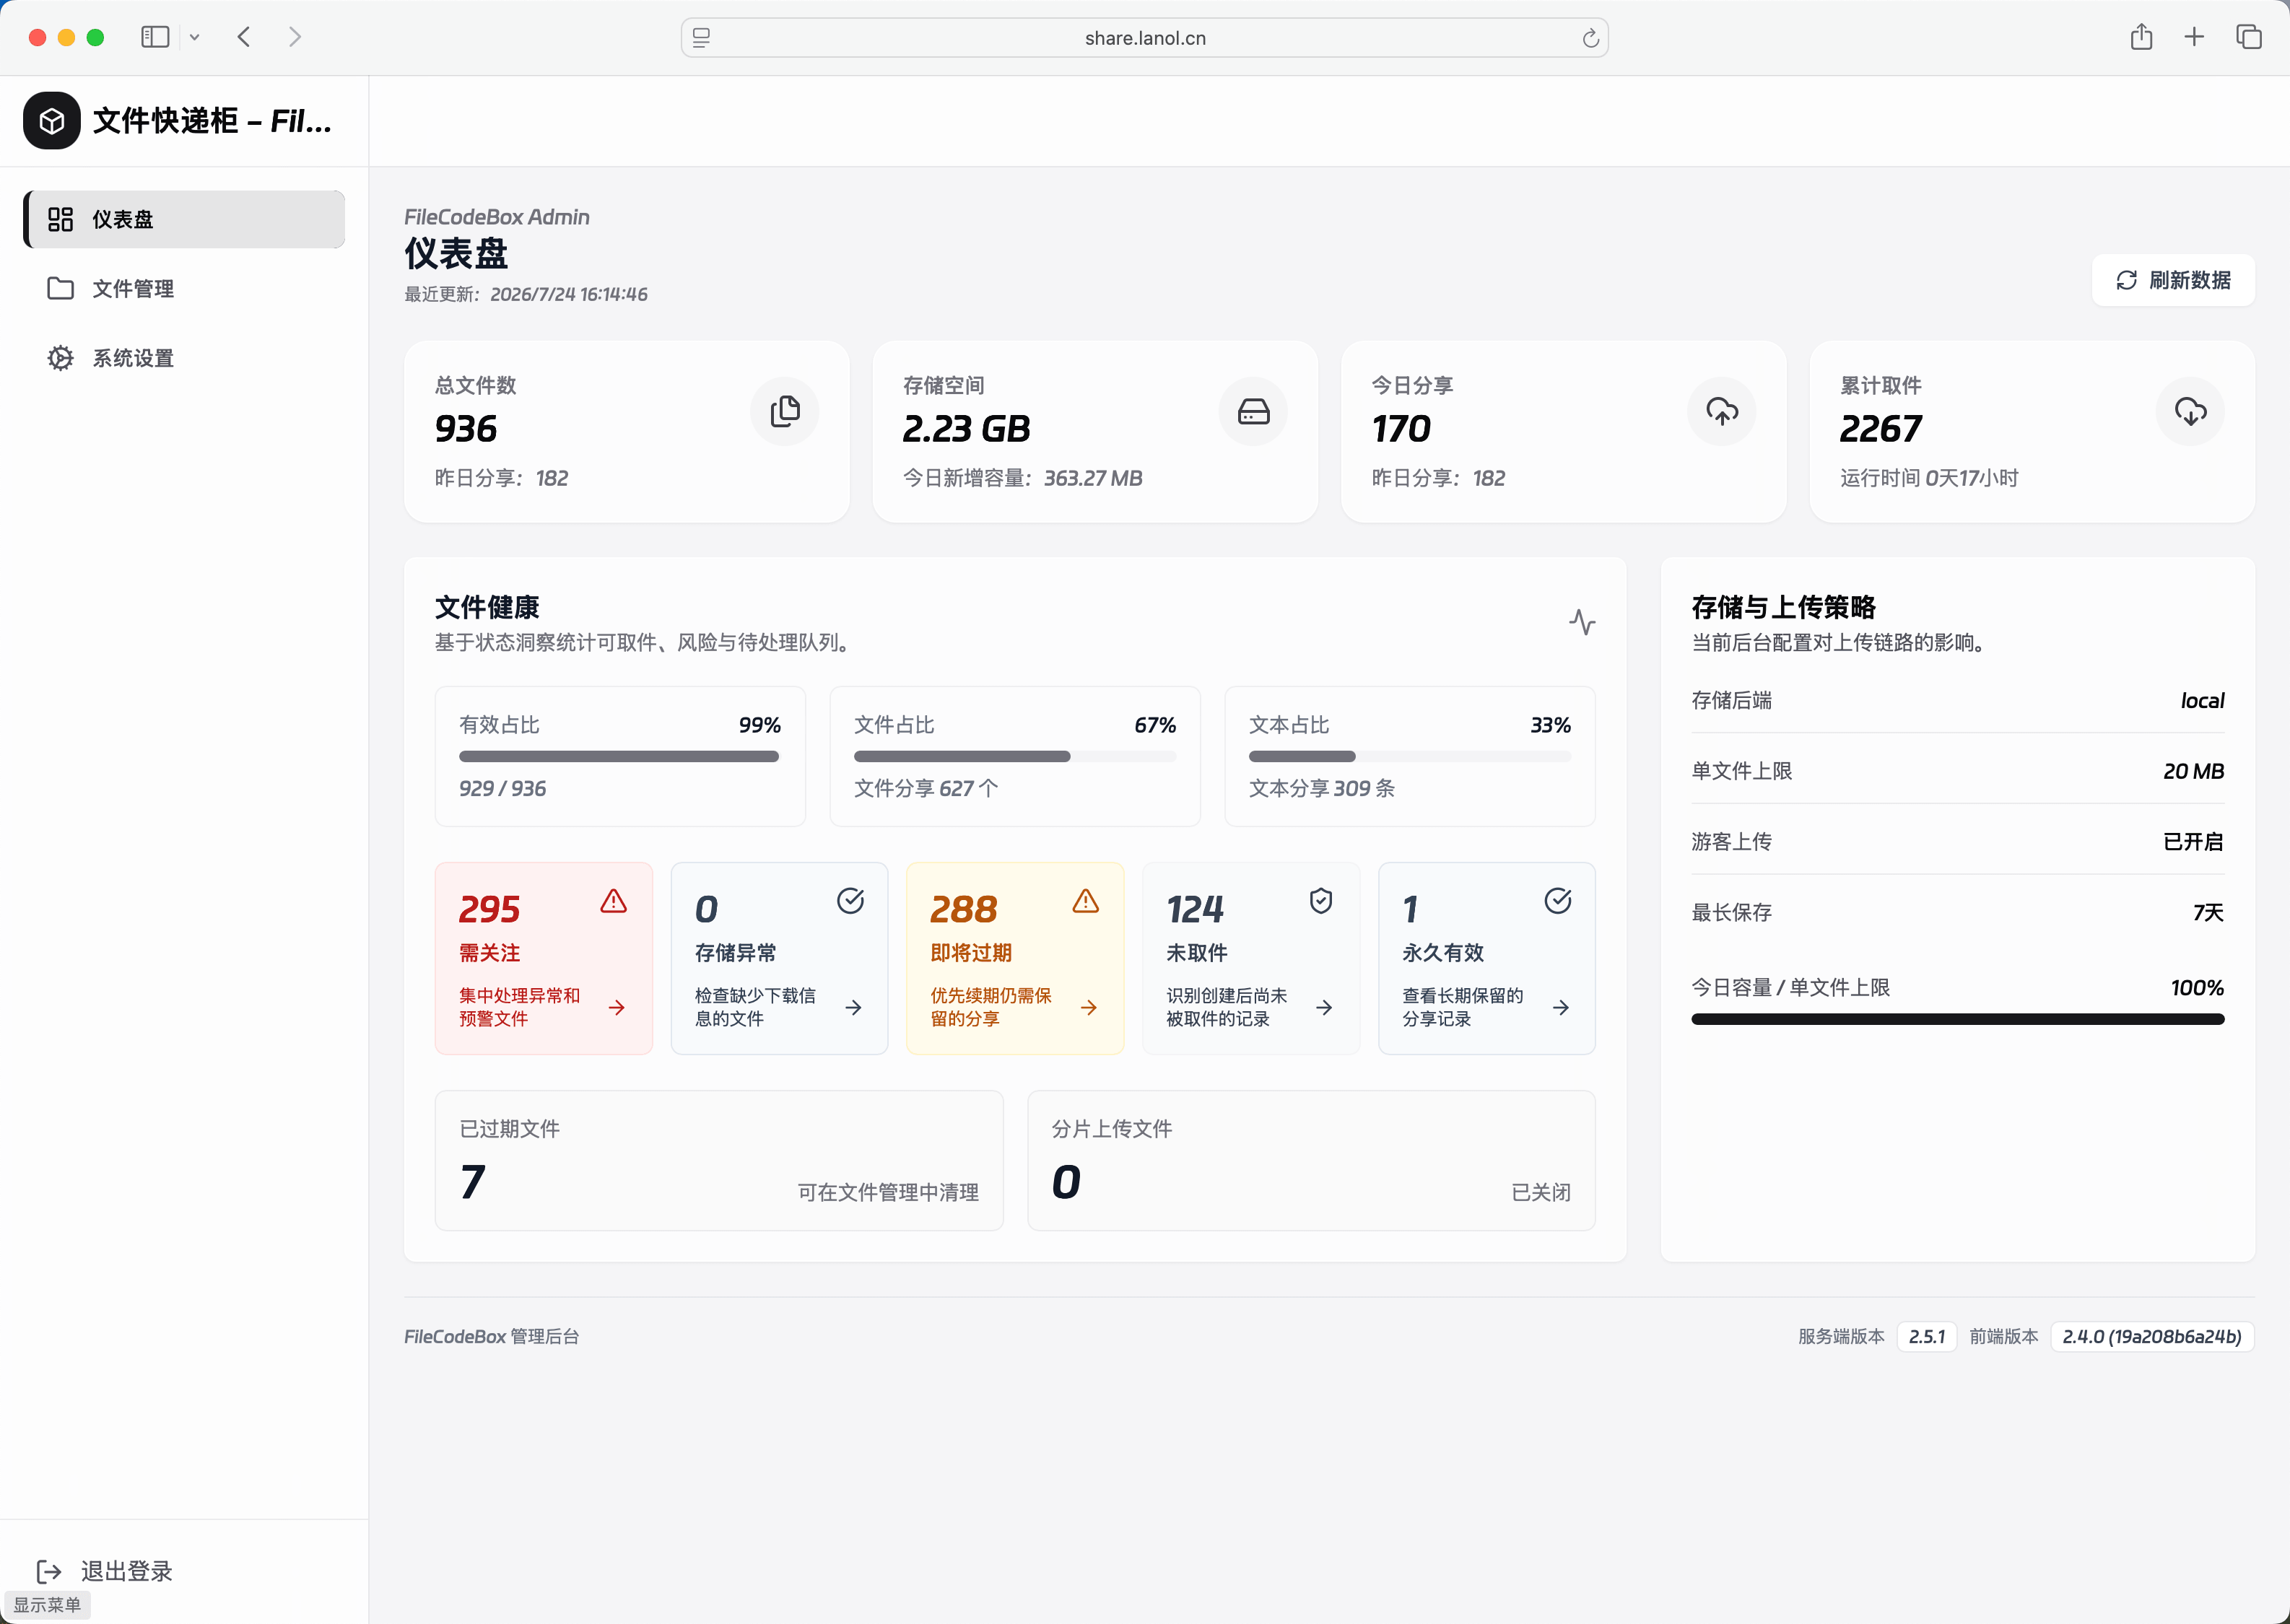Click the check-circle icon on 存储异常 card
Screen dimensions: 2290x1624
(x=850, y=901)
